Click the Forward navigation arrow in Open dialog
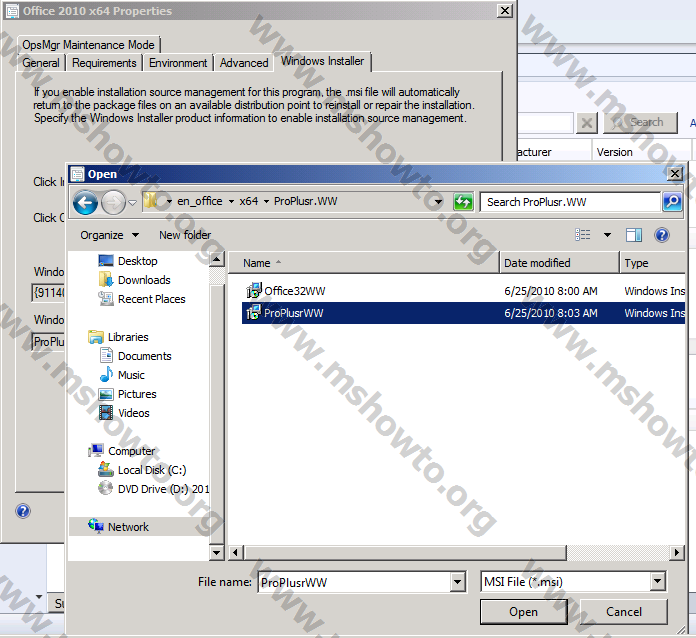696x638 pixels. point(113,203)
